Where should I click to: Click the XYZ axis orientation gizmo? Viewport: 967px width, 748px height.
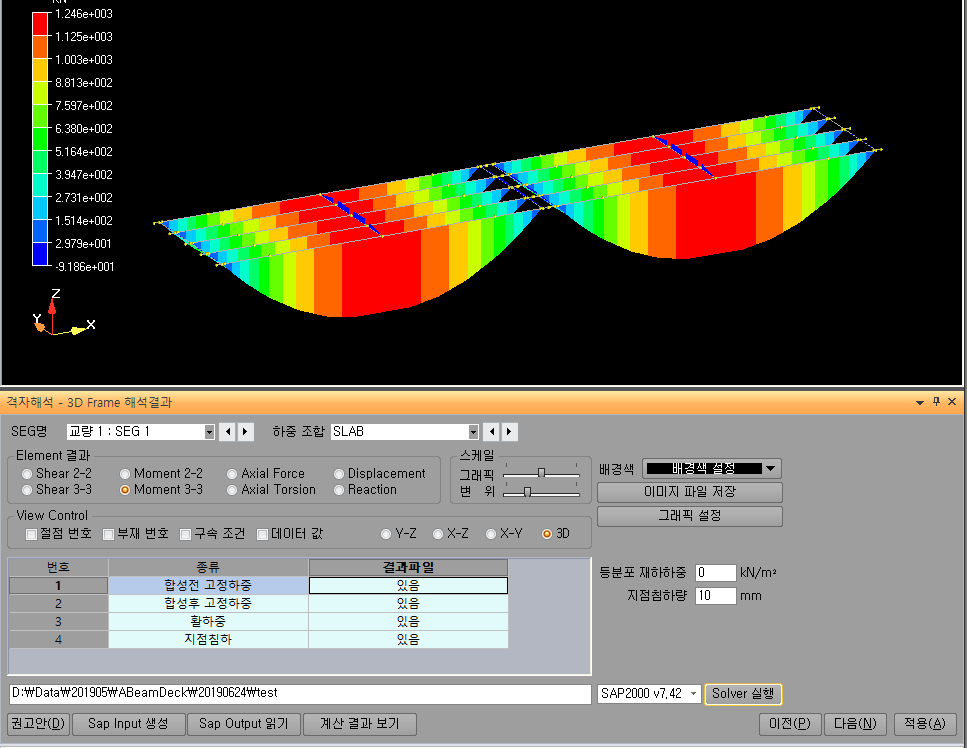point(63,312)
